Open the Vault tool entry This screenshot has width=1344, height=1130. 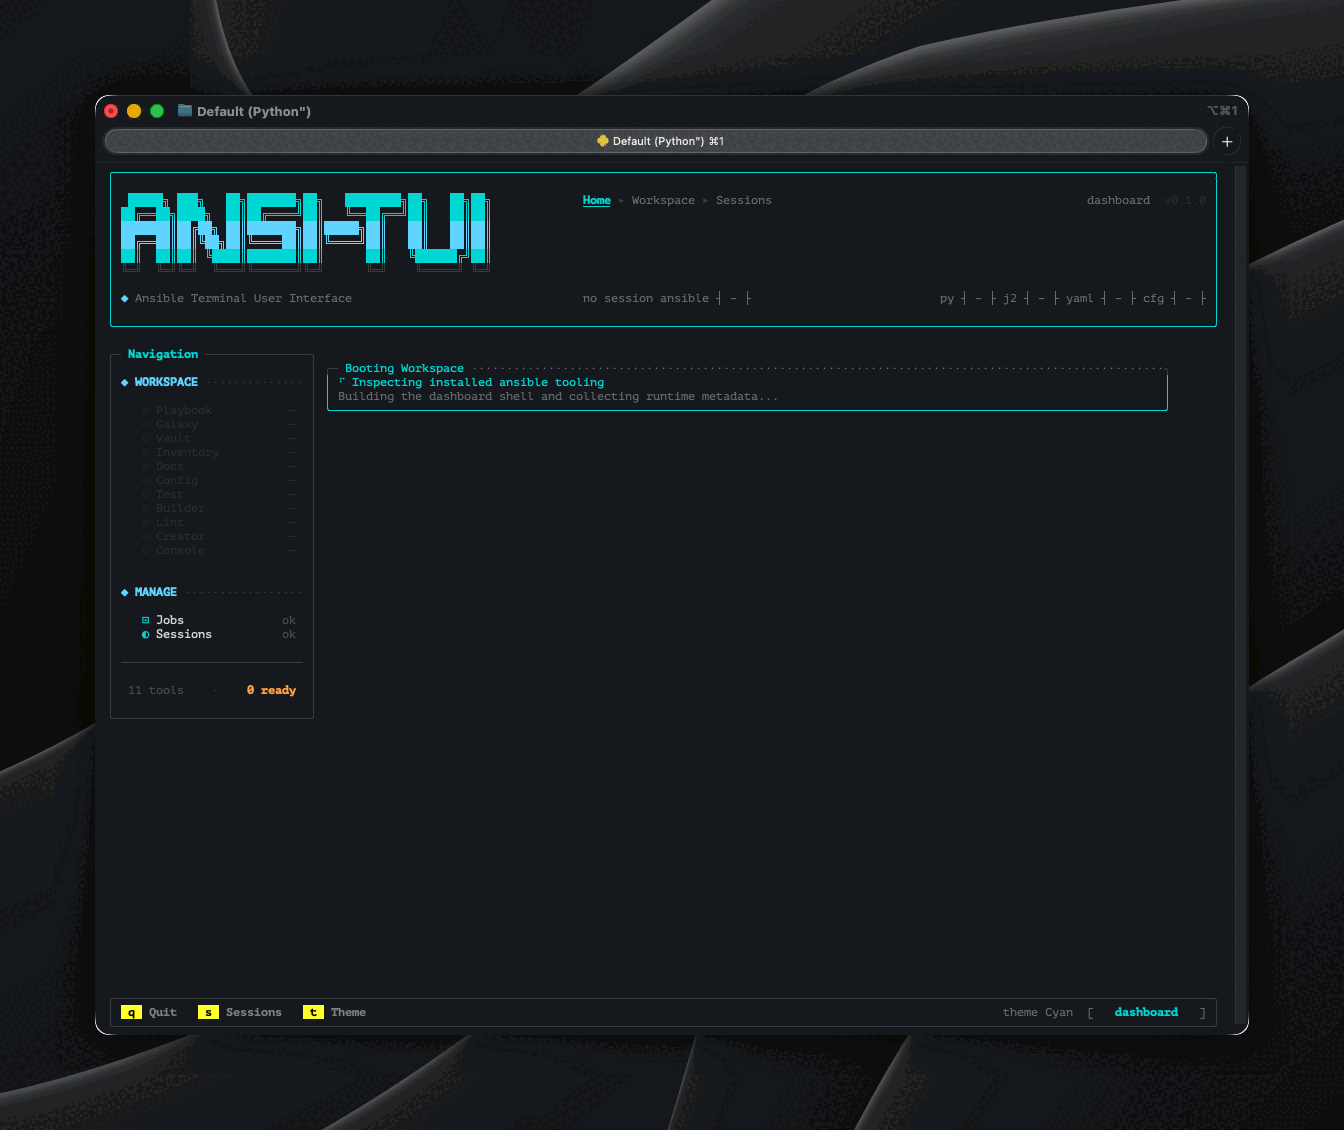[x=173, y=438]
